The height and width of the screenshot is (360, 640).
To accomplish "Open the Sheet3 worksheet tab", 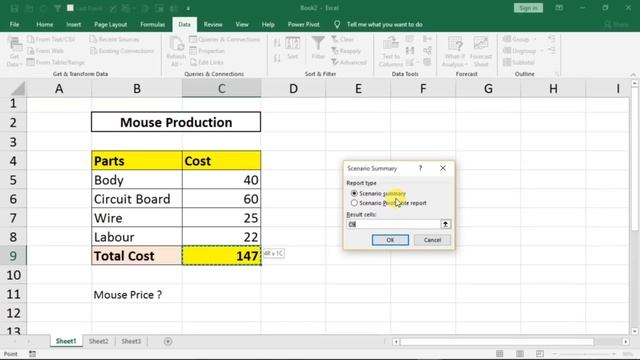I will tap(131, 341).
